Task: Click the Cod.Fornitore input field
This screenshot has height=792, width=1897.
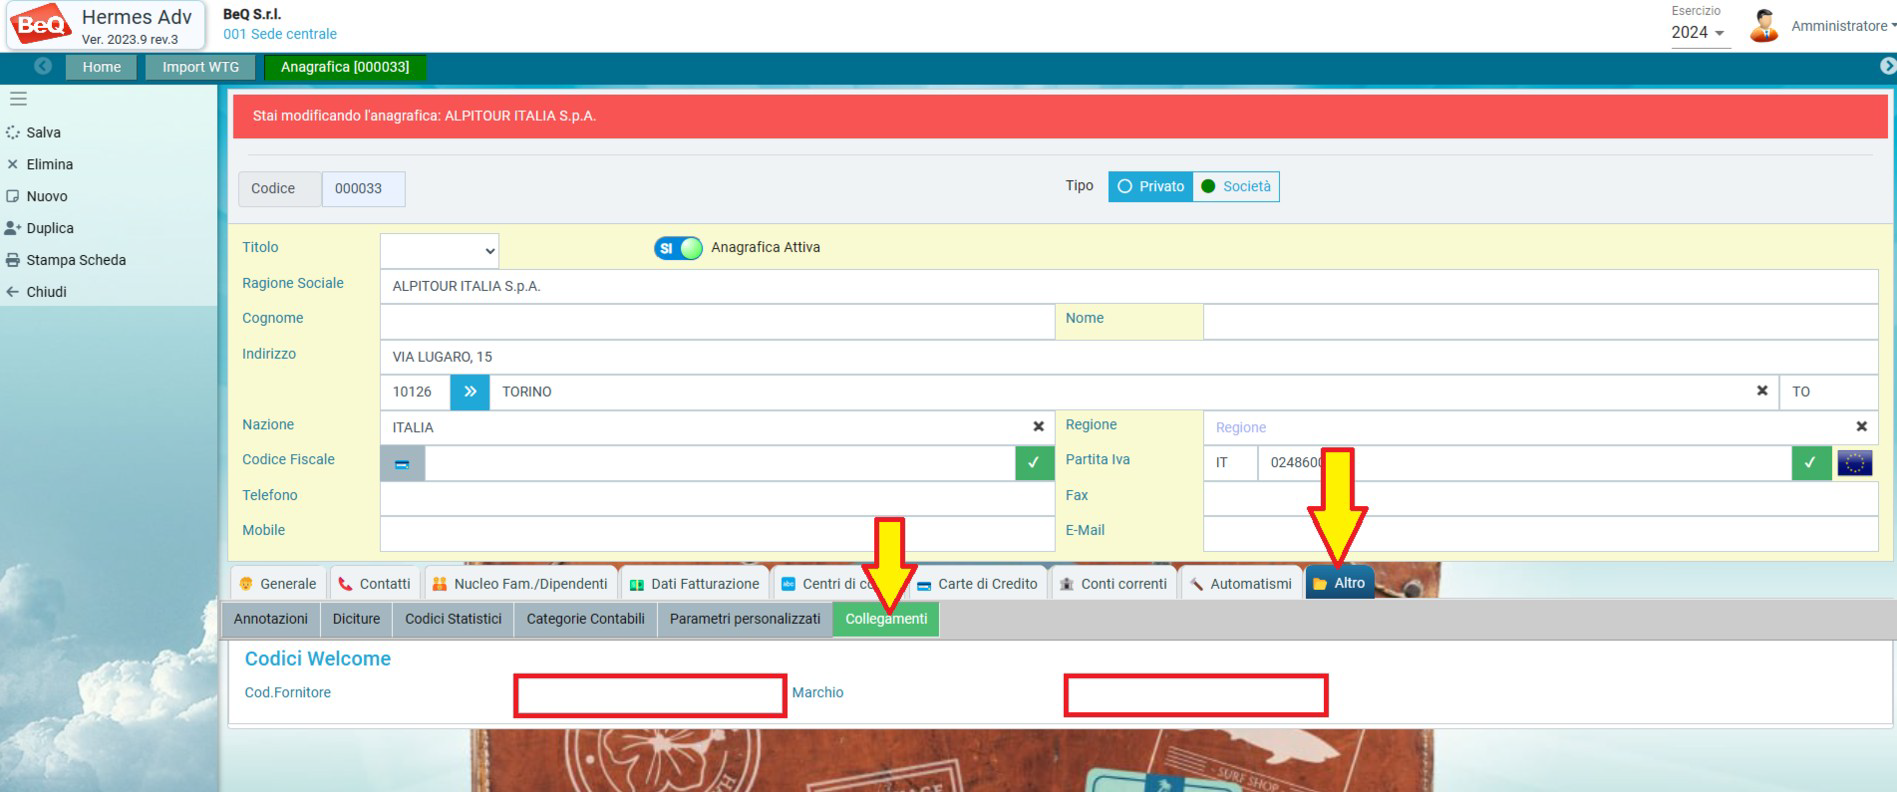Action: (x=650, y=695)
